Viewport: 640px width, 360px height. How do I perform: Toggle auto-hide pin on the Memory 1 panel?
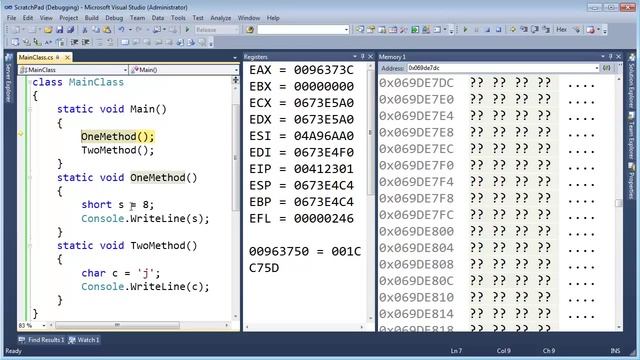click(x=611, y=57)
